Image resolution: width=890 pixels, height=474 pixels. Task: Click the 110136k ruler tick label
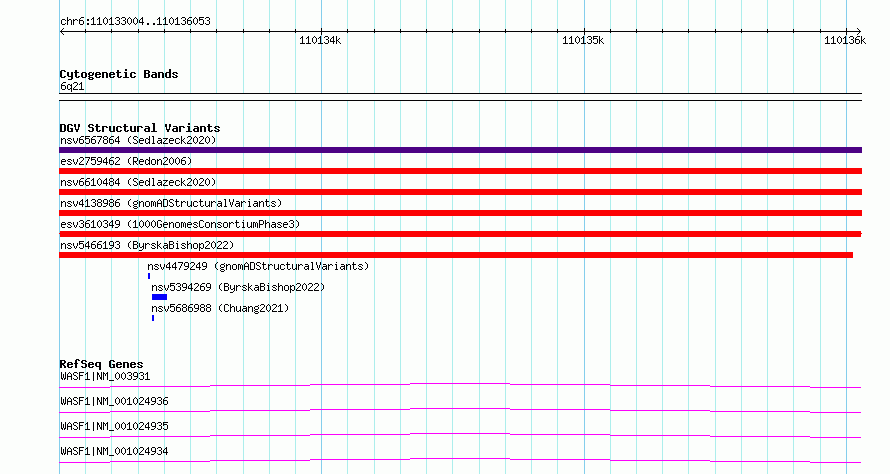pyautogui.click(x=845, y=40)
